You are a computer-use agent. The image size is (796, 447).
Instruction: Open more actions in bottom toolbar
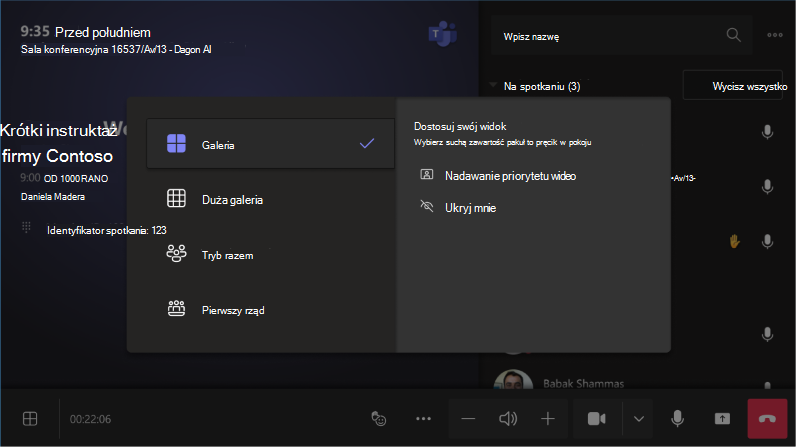tap(423, 419)
